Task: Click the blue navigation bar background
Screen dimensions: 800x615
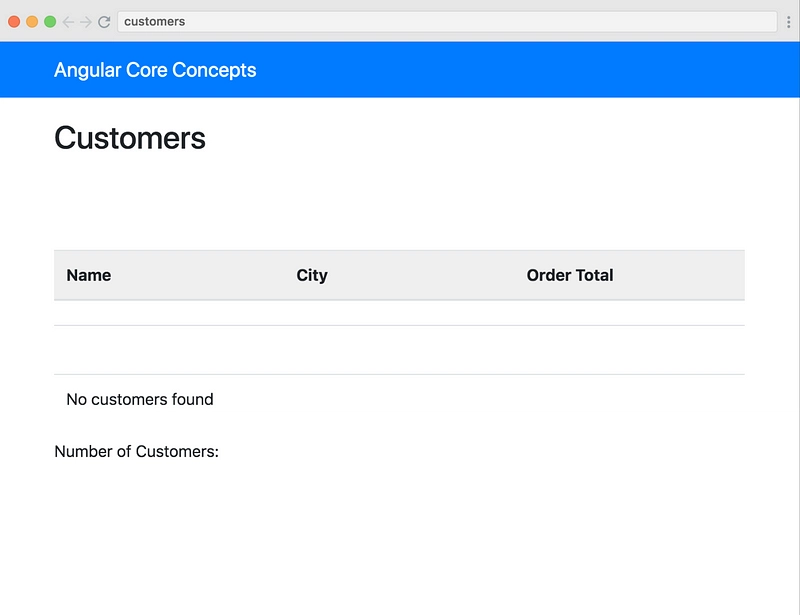Action: 510,70
